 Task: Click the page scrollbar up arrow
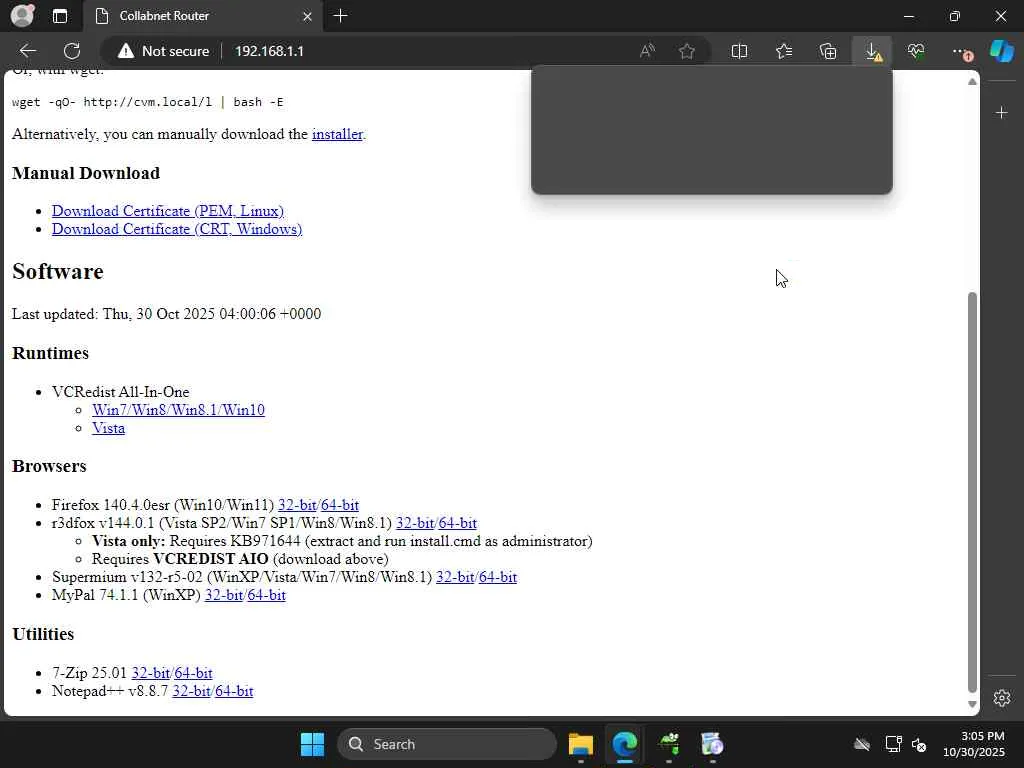972,82
